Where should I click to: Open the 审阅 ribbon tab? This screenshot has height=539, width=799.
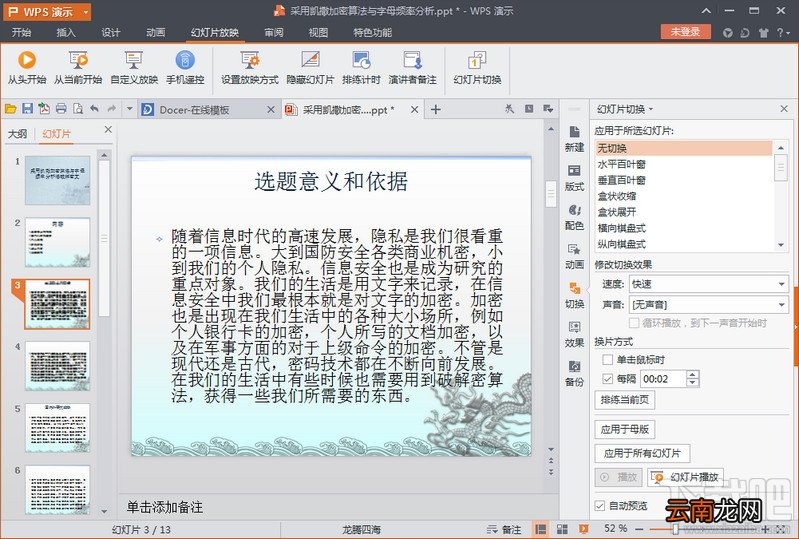click(274, 32)
